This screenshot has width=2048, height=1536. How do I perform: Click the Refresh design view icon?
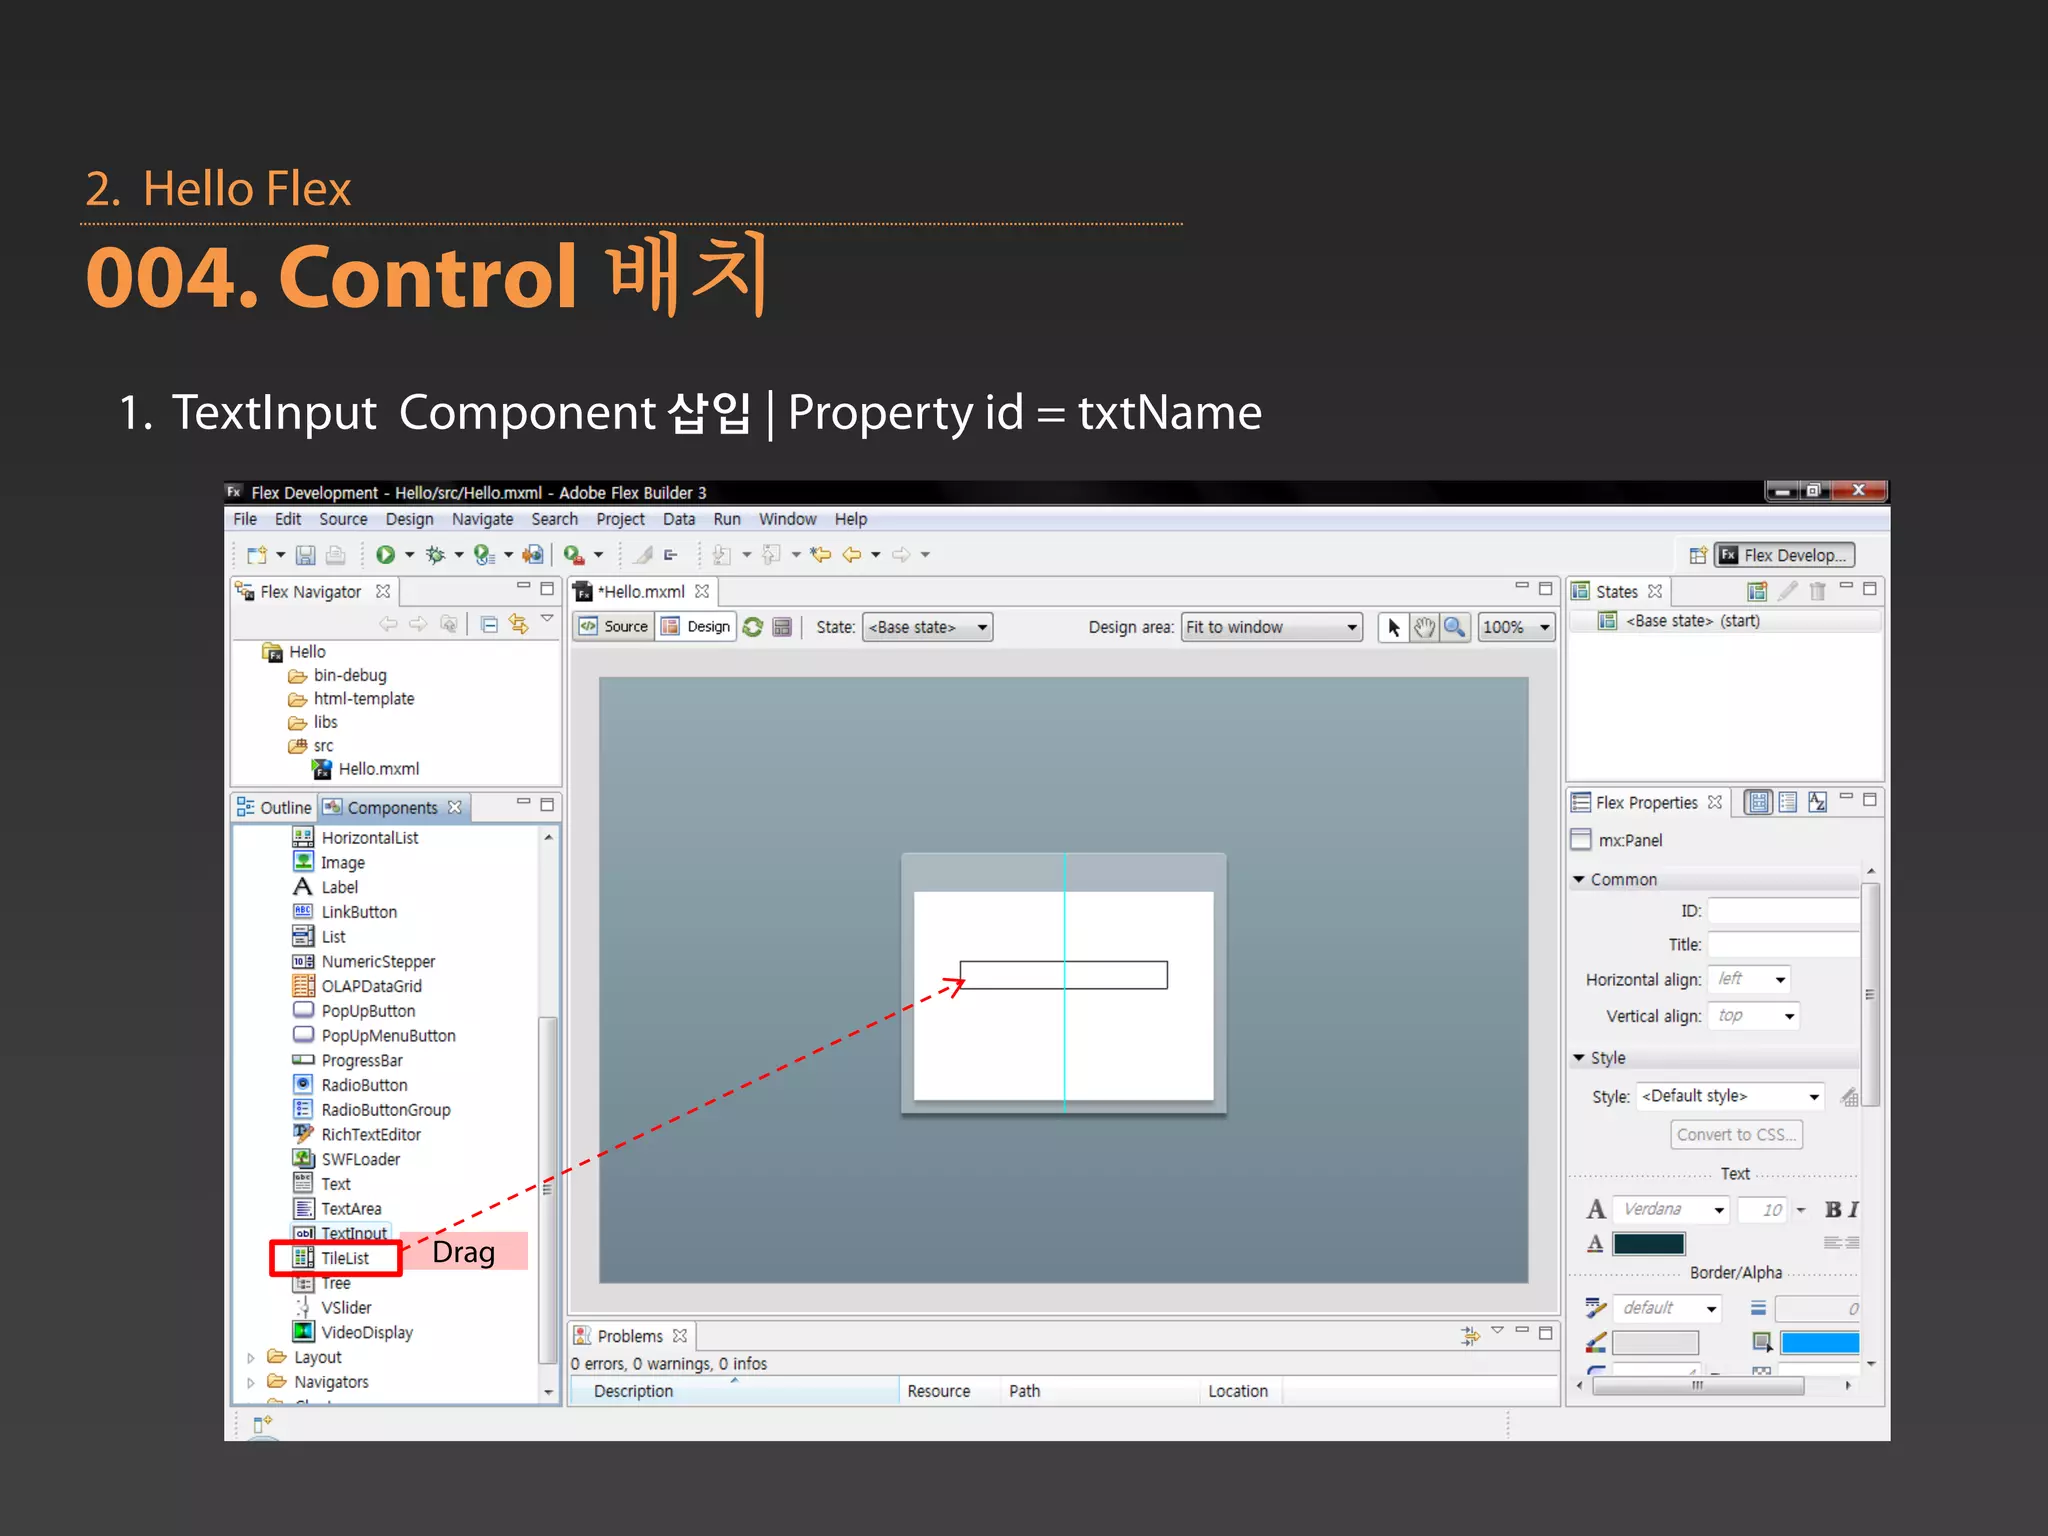753,627
